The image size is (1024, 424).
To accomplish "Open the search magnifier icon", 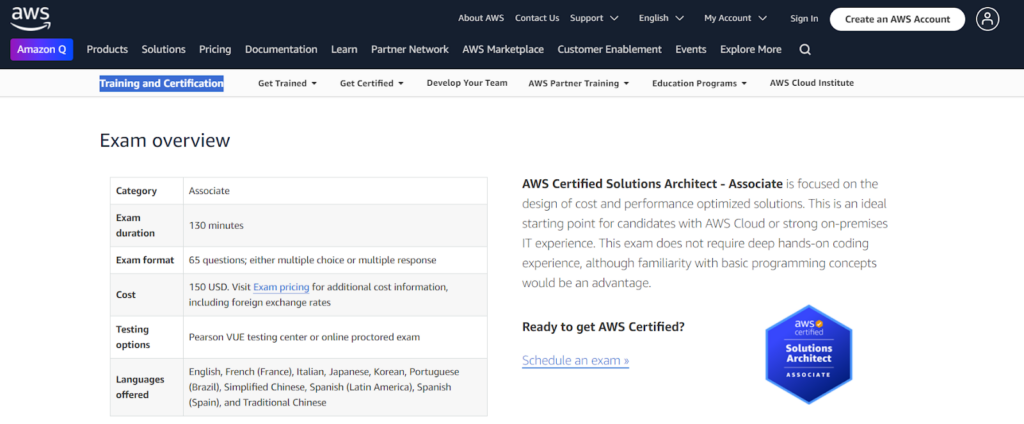I will pyautogui.click(x=805, y=50).
